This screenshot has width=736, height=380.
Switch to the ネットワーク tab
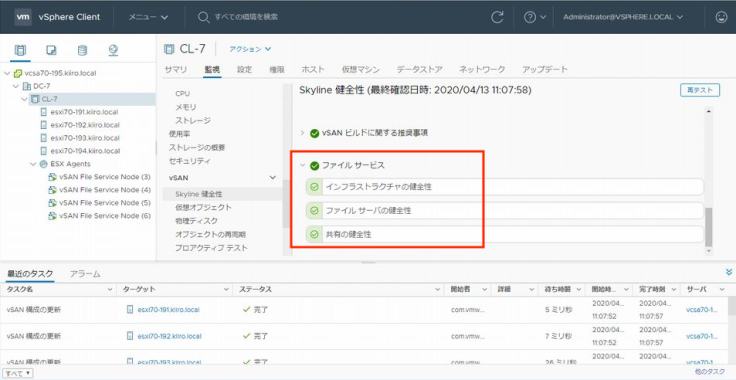pos(482,69)
